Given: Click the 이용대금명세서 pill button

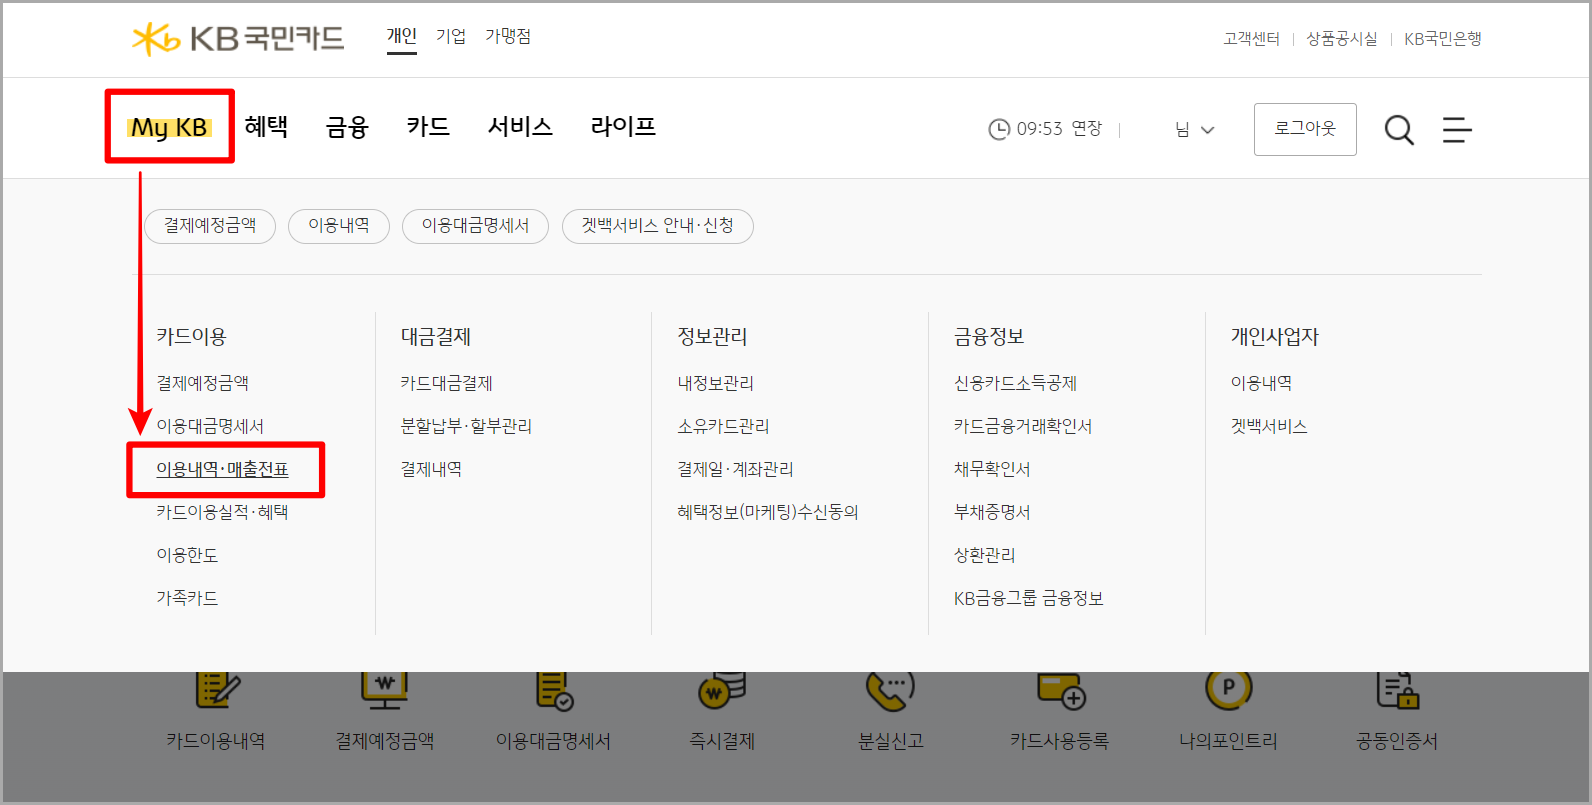Looking at the screenshot, I should [x=475, y=226].
